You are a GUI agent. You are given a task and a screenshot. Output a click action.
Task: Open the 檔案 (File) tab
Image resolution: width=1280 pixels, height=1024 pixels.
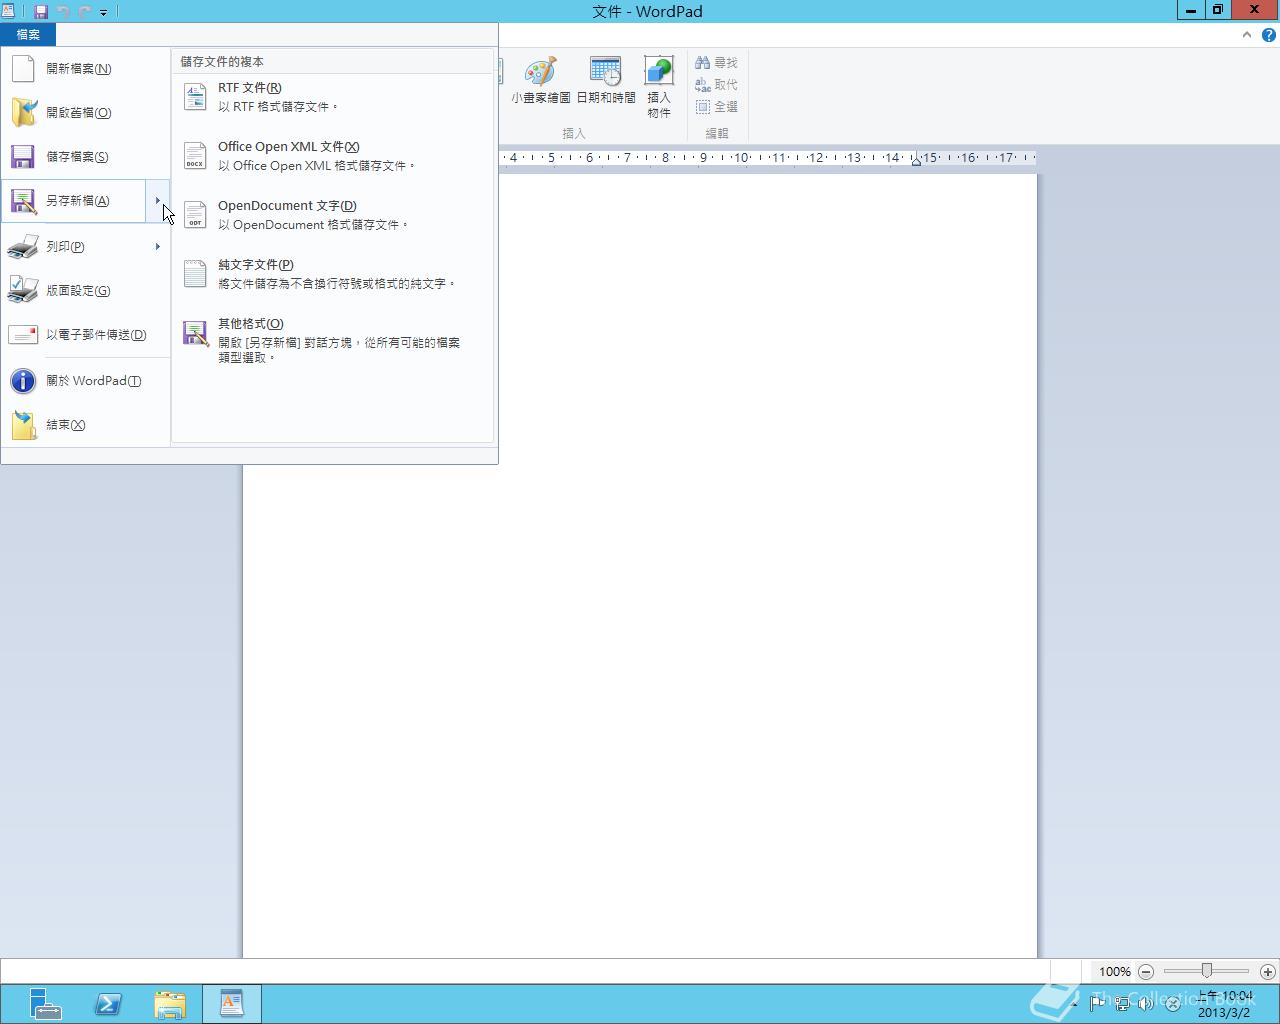pyautogui.click(x=28, y=34)
